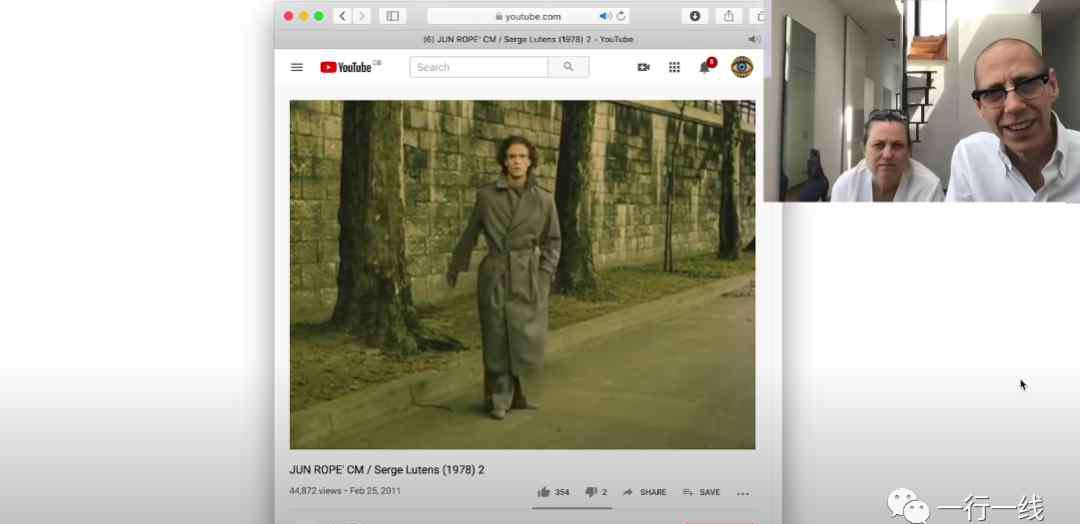Click the video player to pause
Image resolution: width=1080 pixels, height=524 pixels.
pos(522,275)
